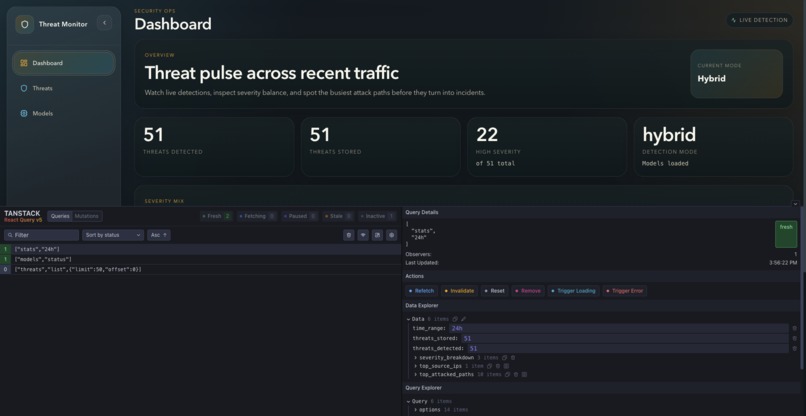
Task: Select the ["stats","24h"] query row
Action: click(200, 249)
